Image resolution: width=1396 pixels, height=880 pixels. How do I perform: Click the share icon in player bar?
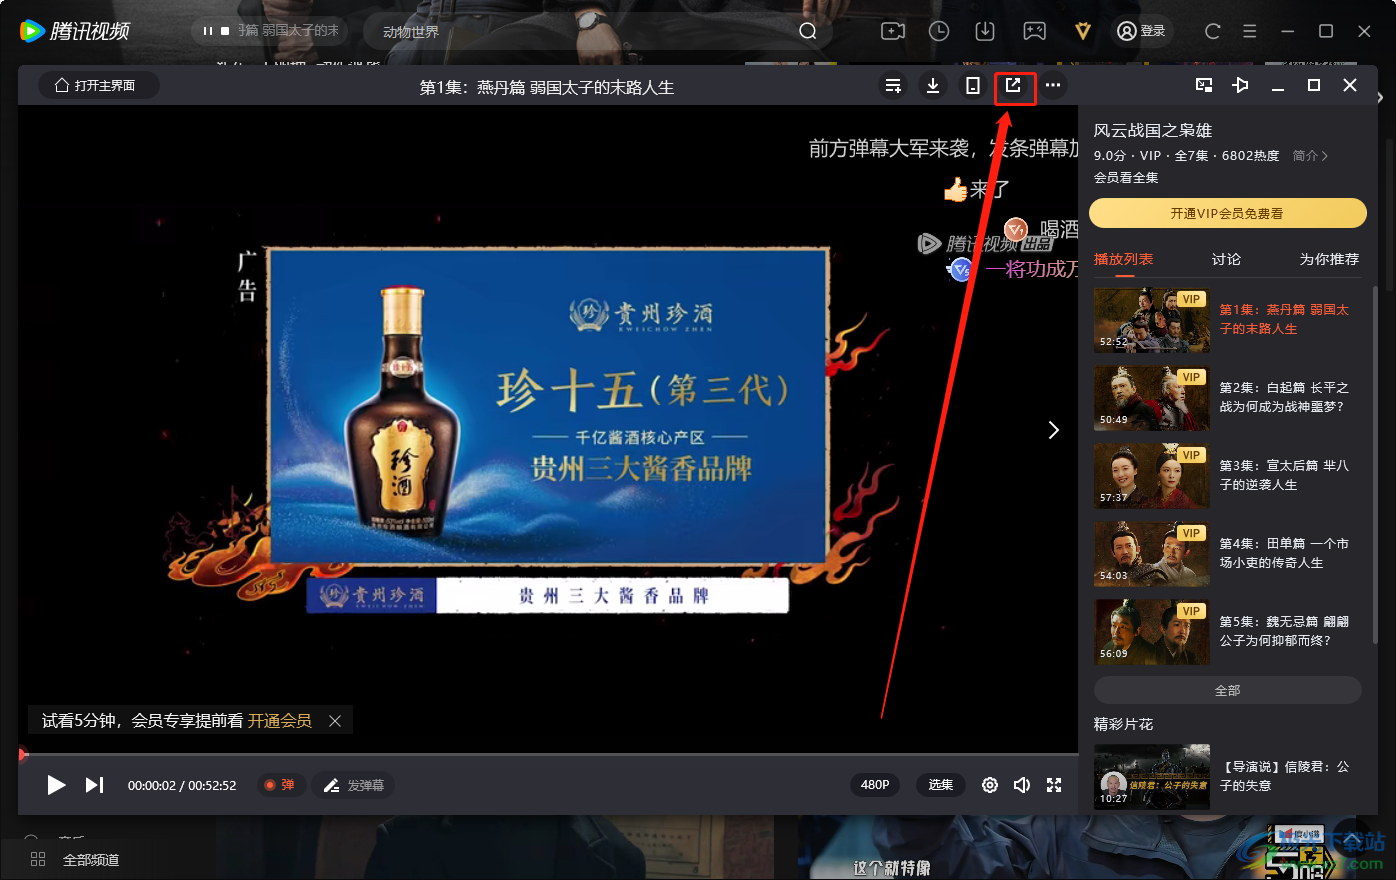pyautogui.click(x=1013, y=85)
